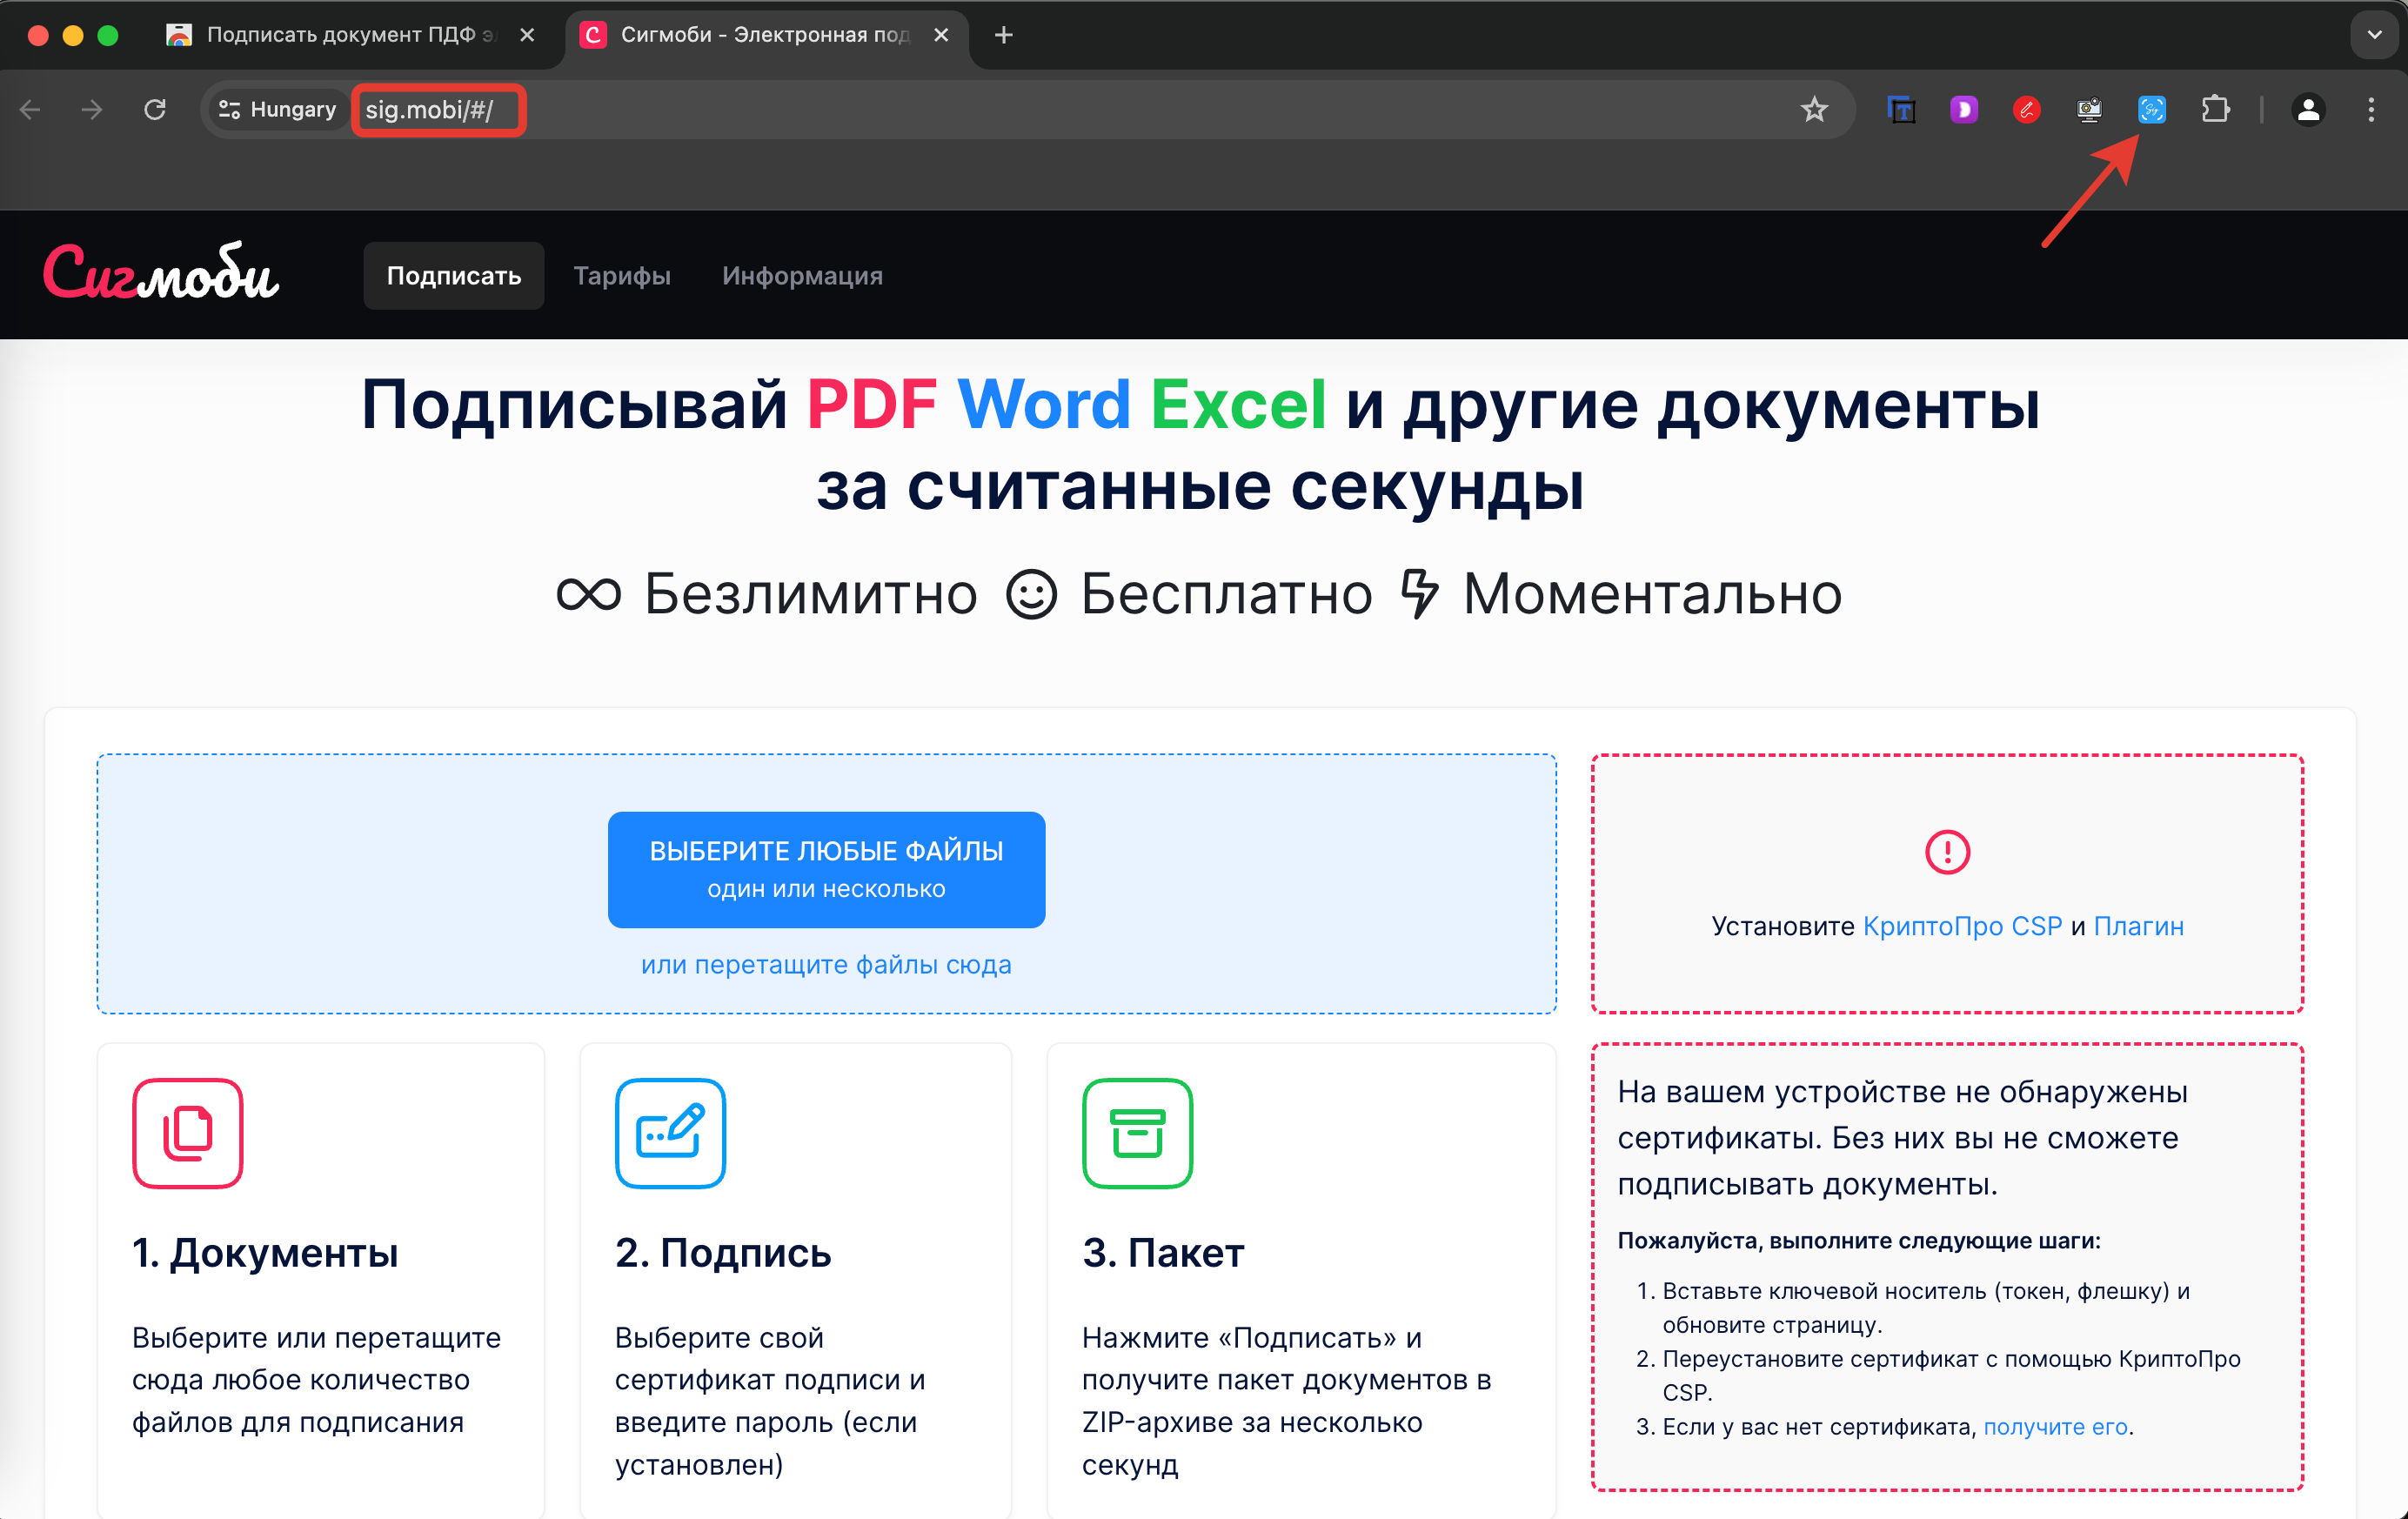Screen dimensions: 2408x1519
Task: Open the Информация menu item
Action: click(802, 276)
